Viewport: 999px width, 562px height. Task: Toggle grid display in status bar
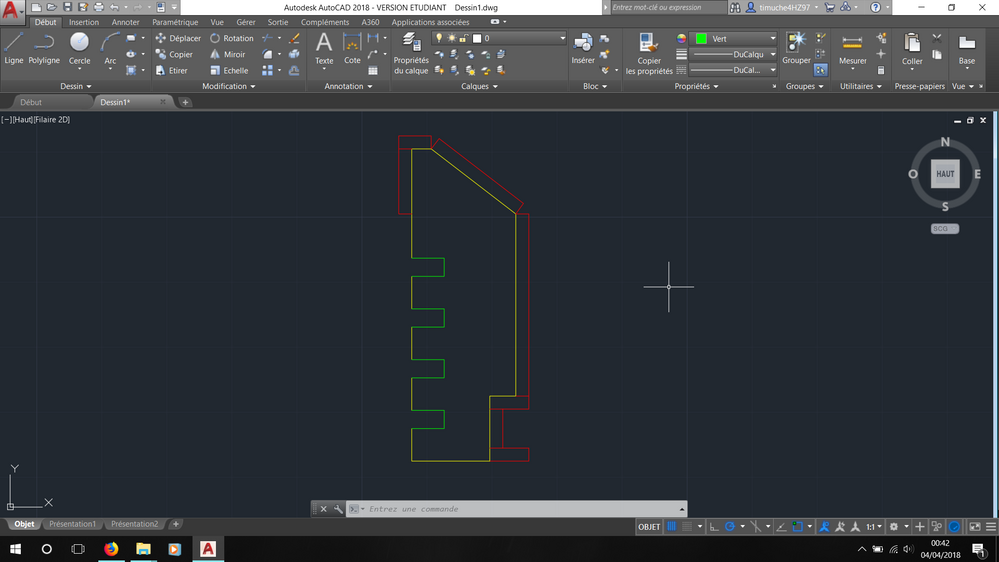[x=672, y=526]
